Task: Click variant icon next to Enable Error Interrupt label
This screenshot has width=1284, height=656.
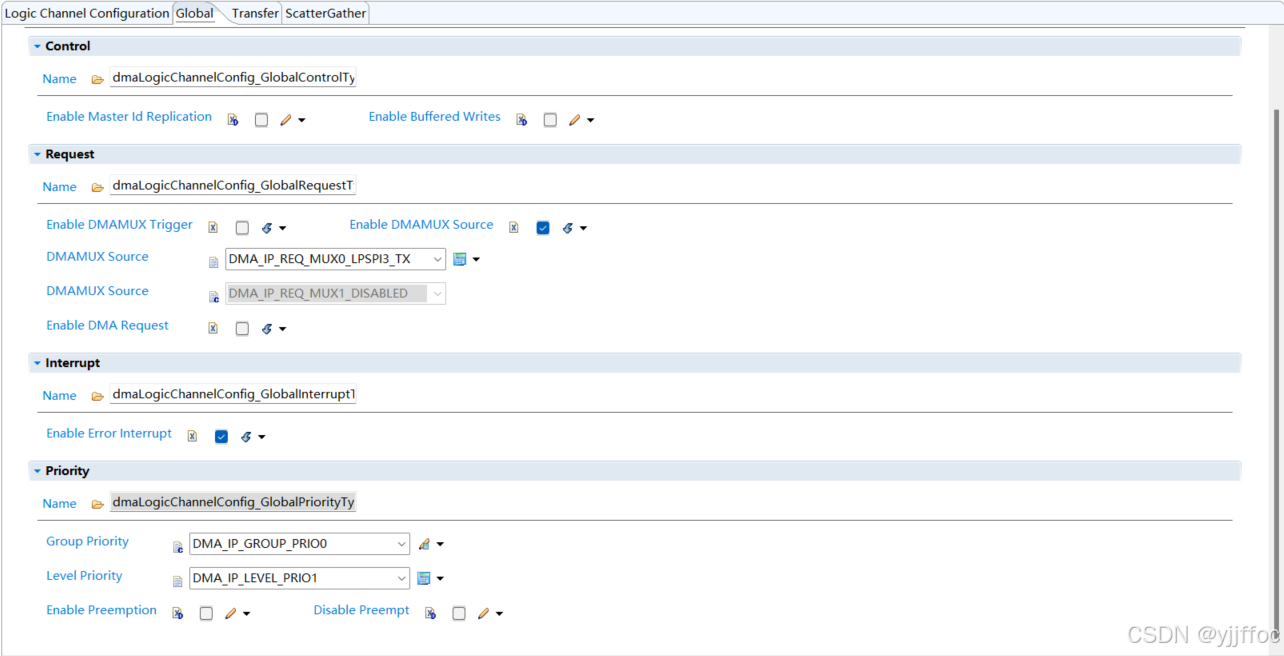Action: [192, 437]
